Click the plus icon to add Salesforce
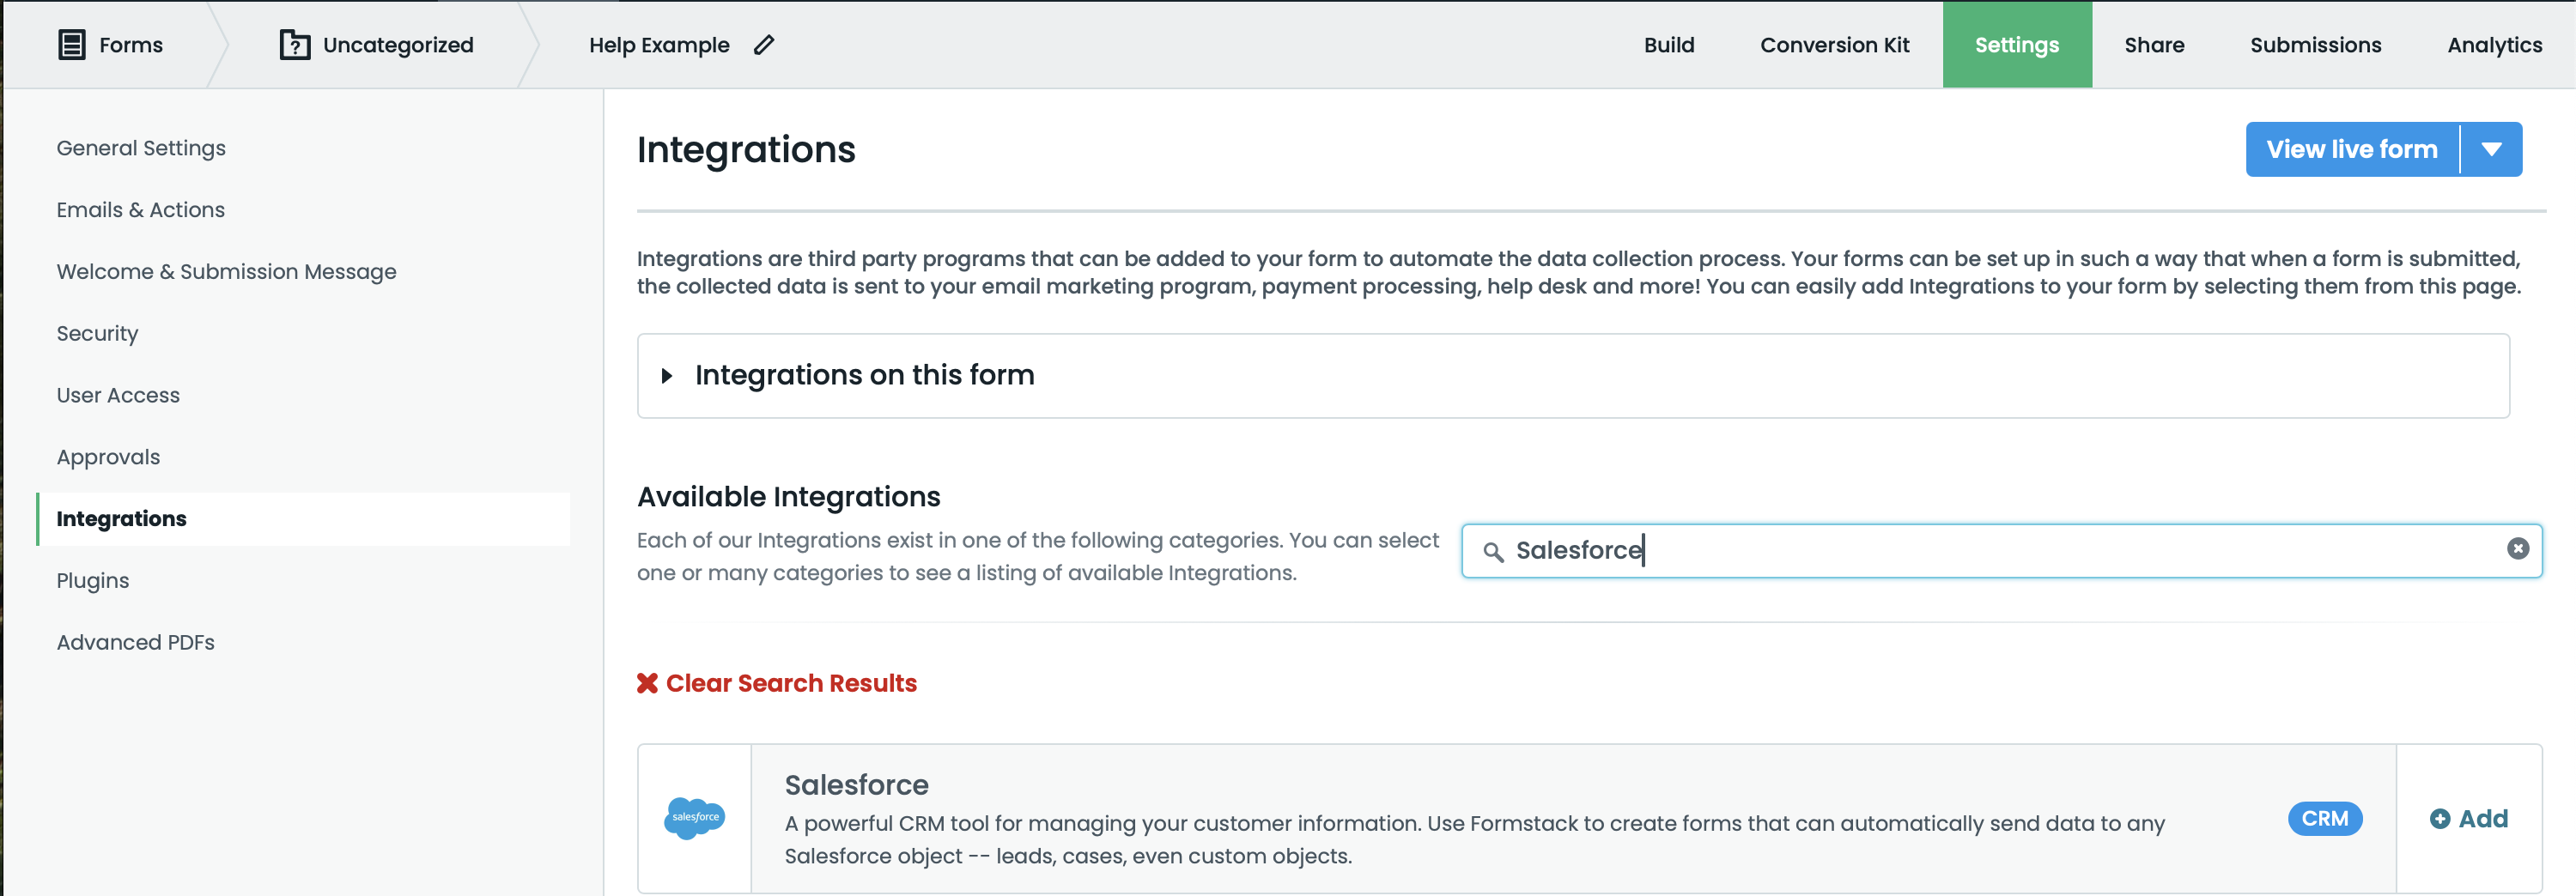Screen dimensions: 2576x896 coord(2439,819)
